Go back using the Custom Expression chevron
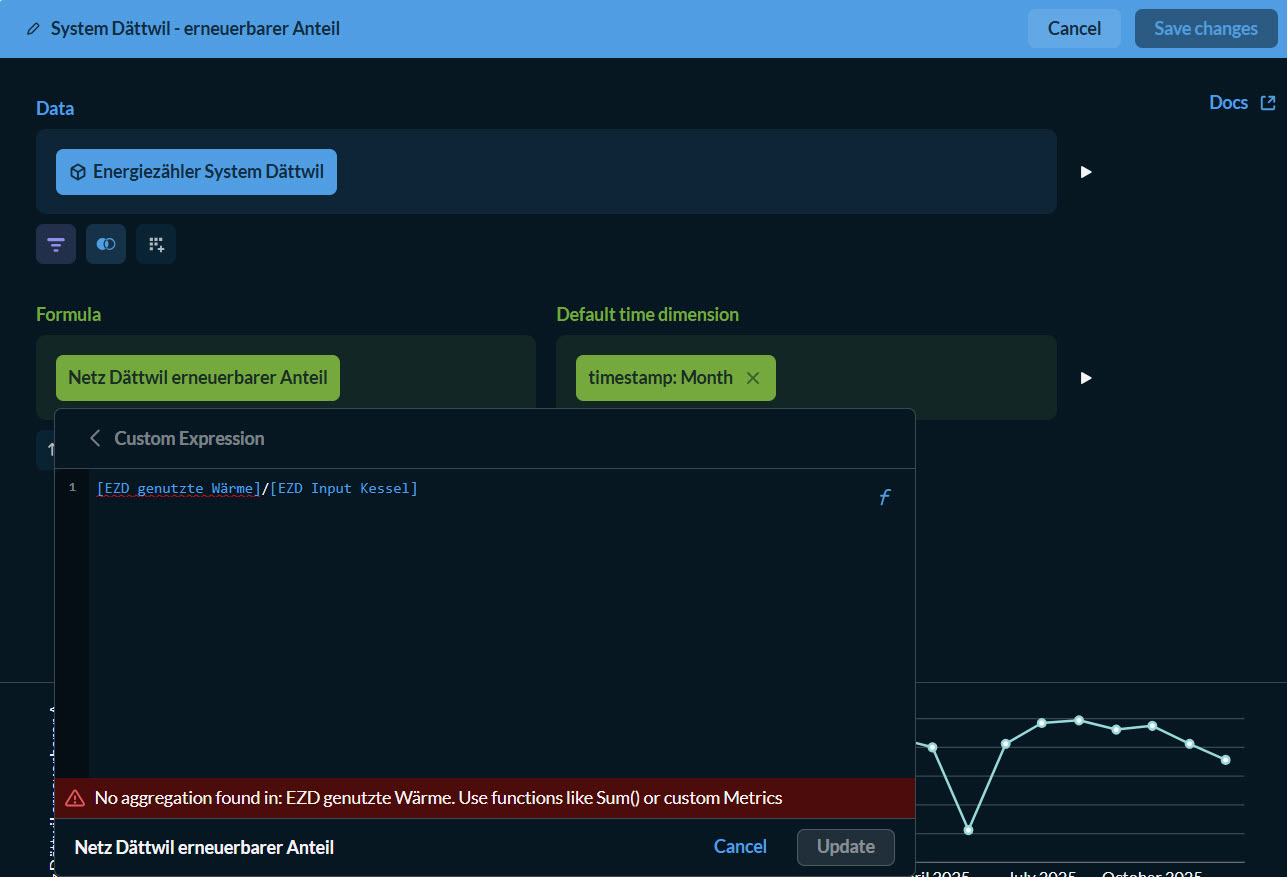The height and width of the screenshot is (877, 1287). pos(95,438)
